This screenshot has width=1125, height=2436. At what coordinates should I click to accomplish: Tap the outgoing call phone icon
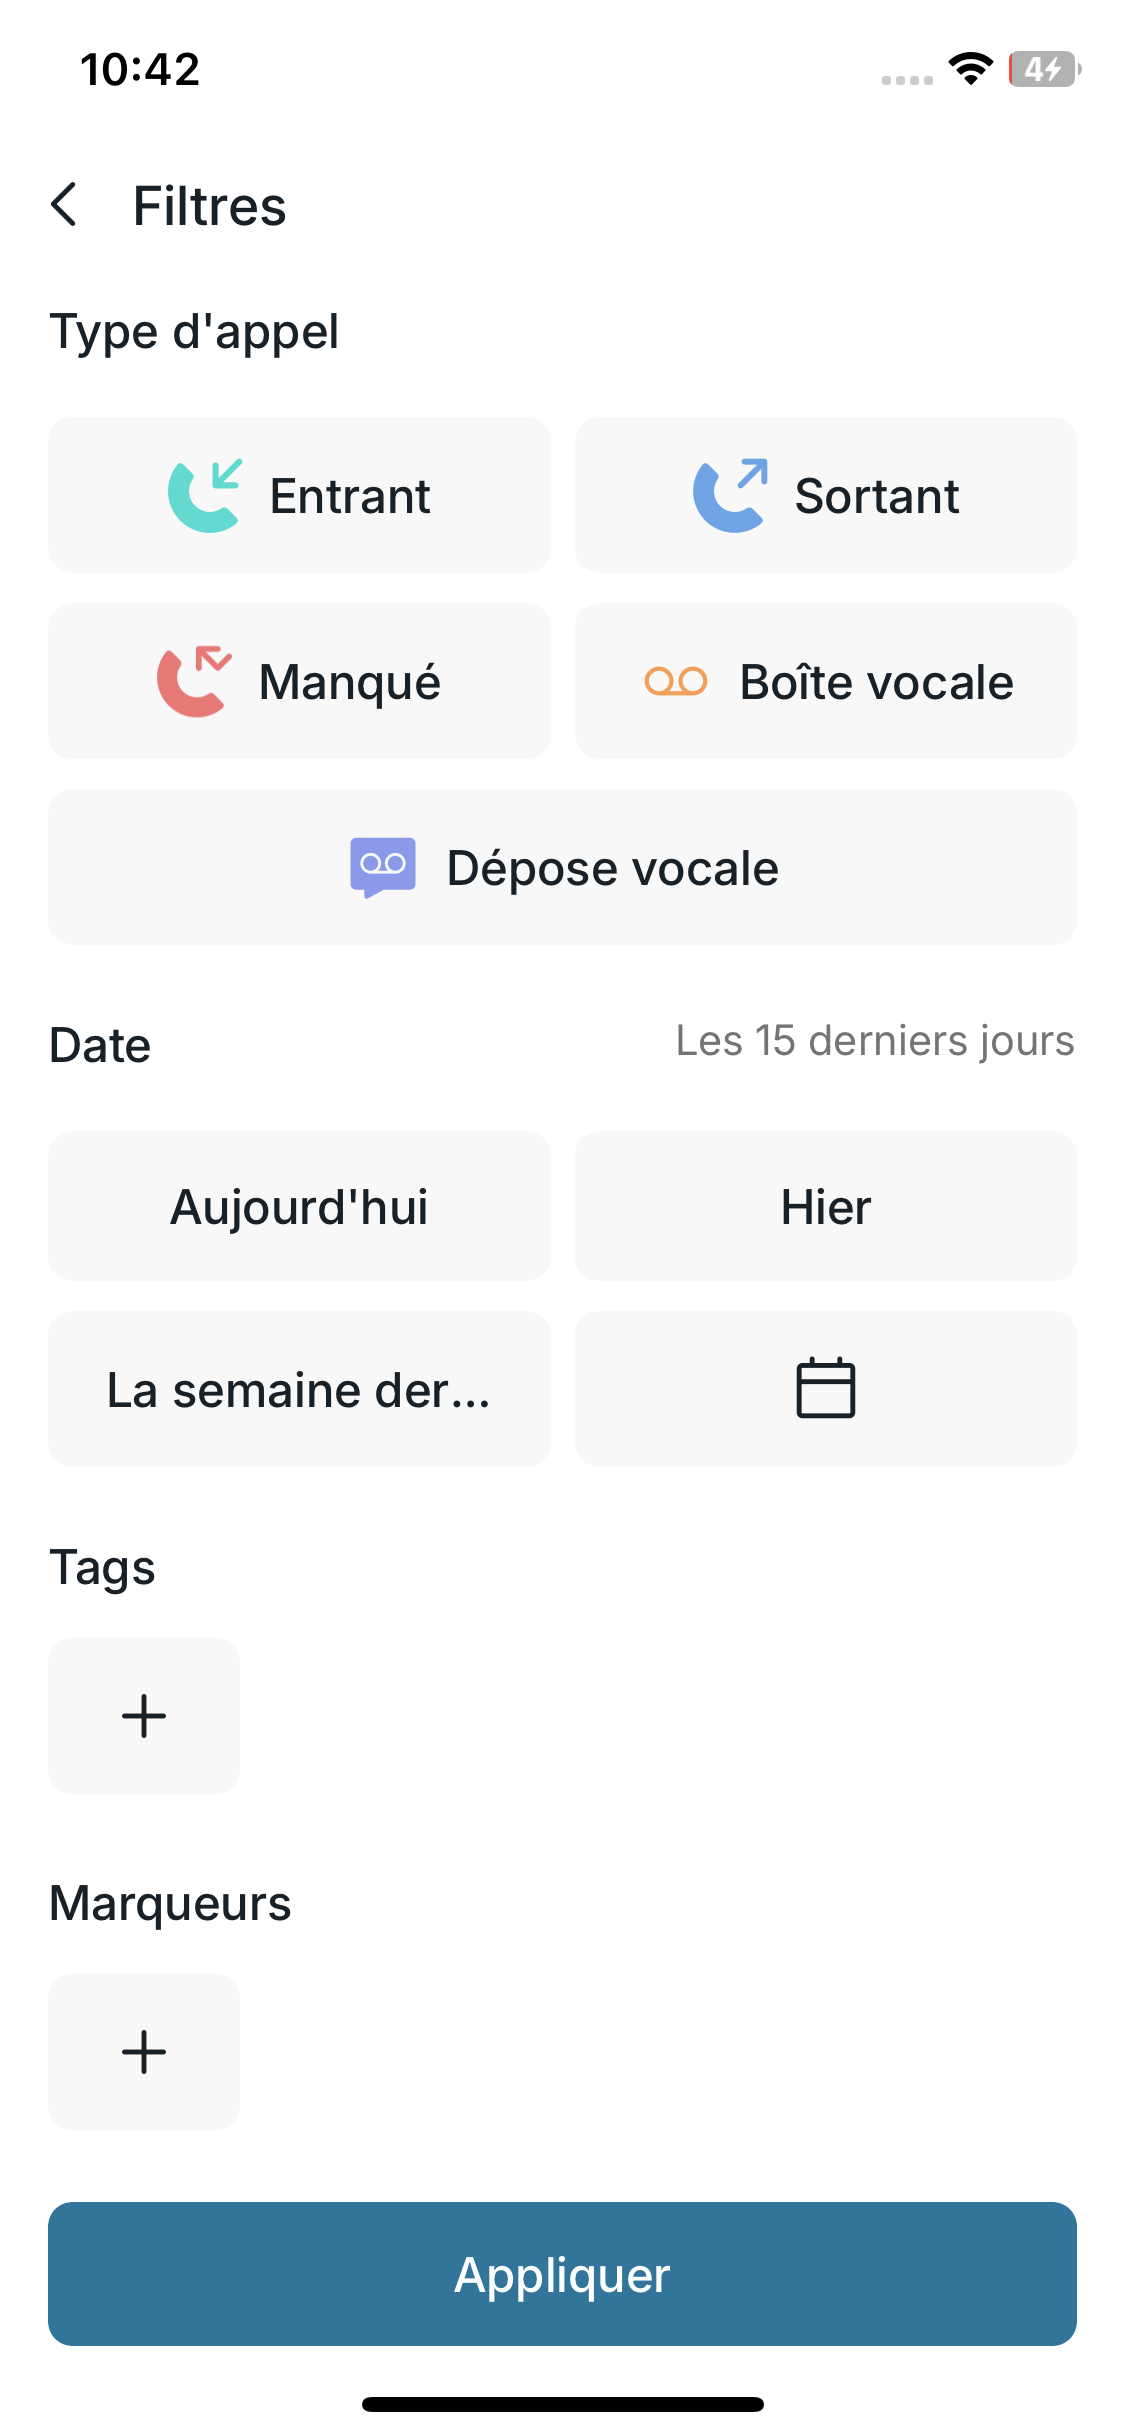pos(730,496)
